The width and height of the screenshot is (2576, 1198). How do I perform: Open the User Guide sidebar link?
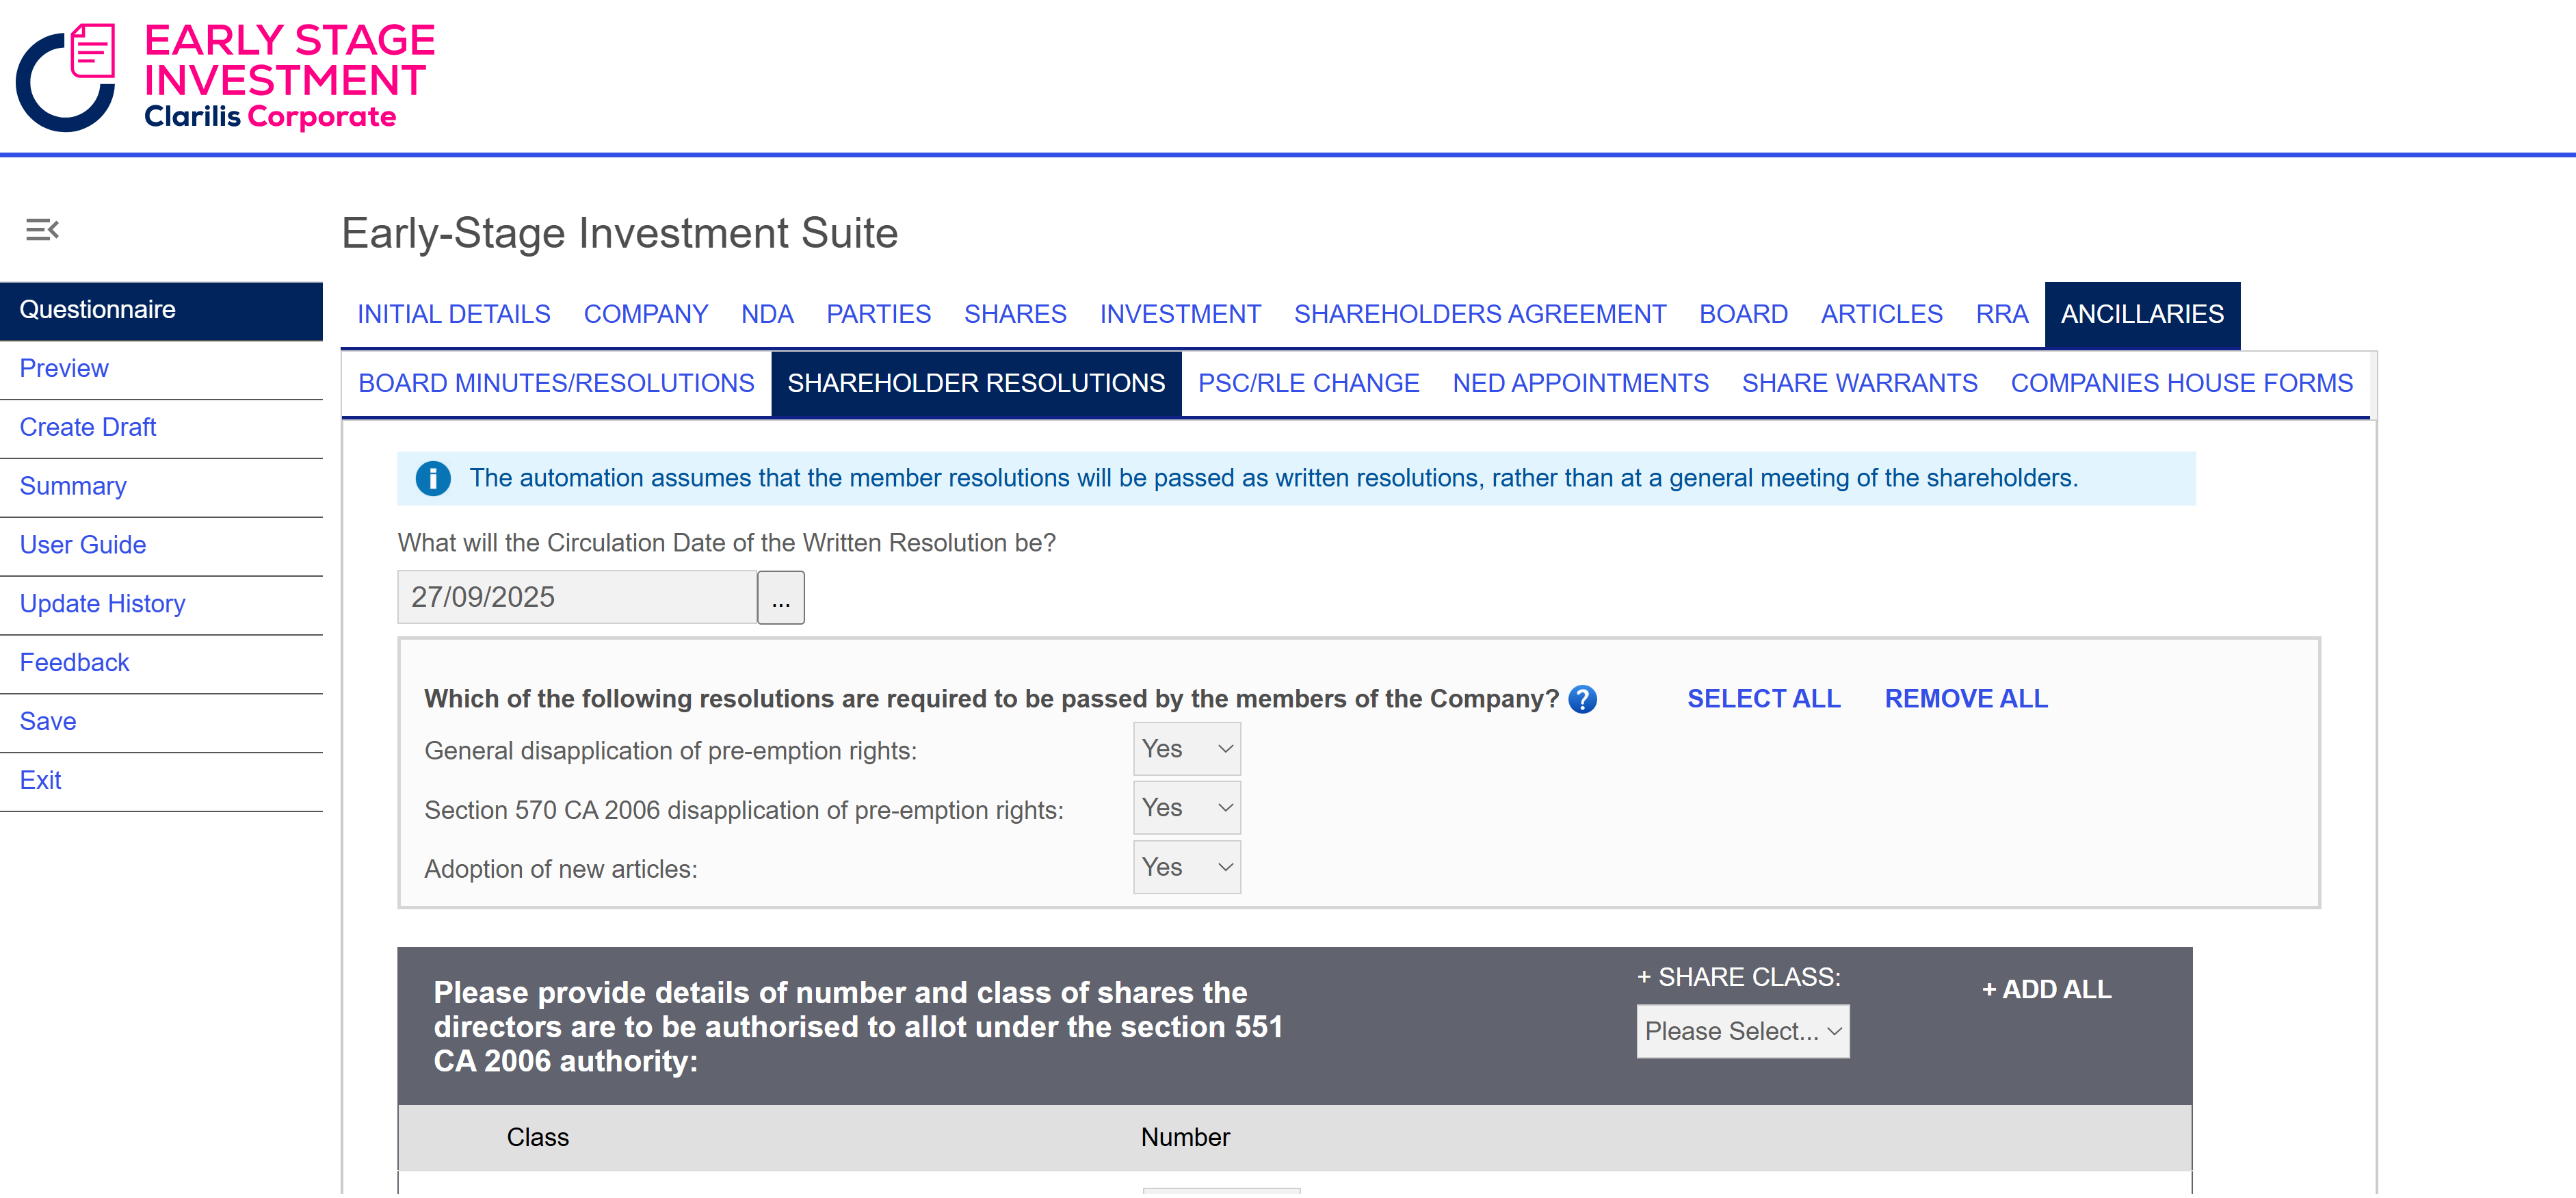[x=83, y=545]
